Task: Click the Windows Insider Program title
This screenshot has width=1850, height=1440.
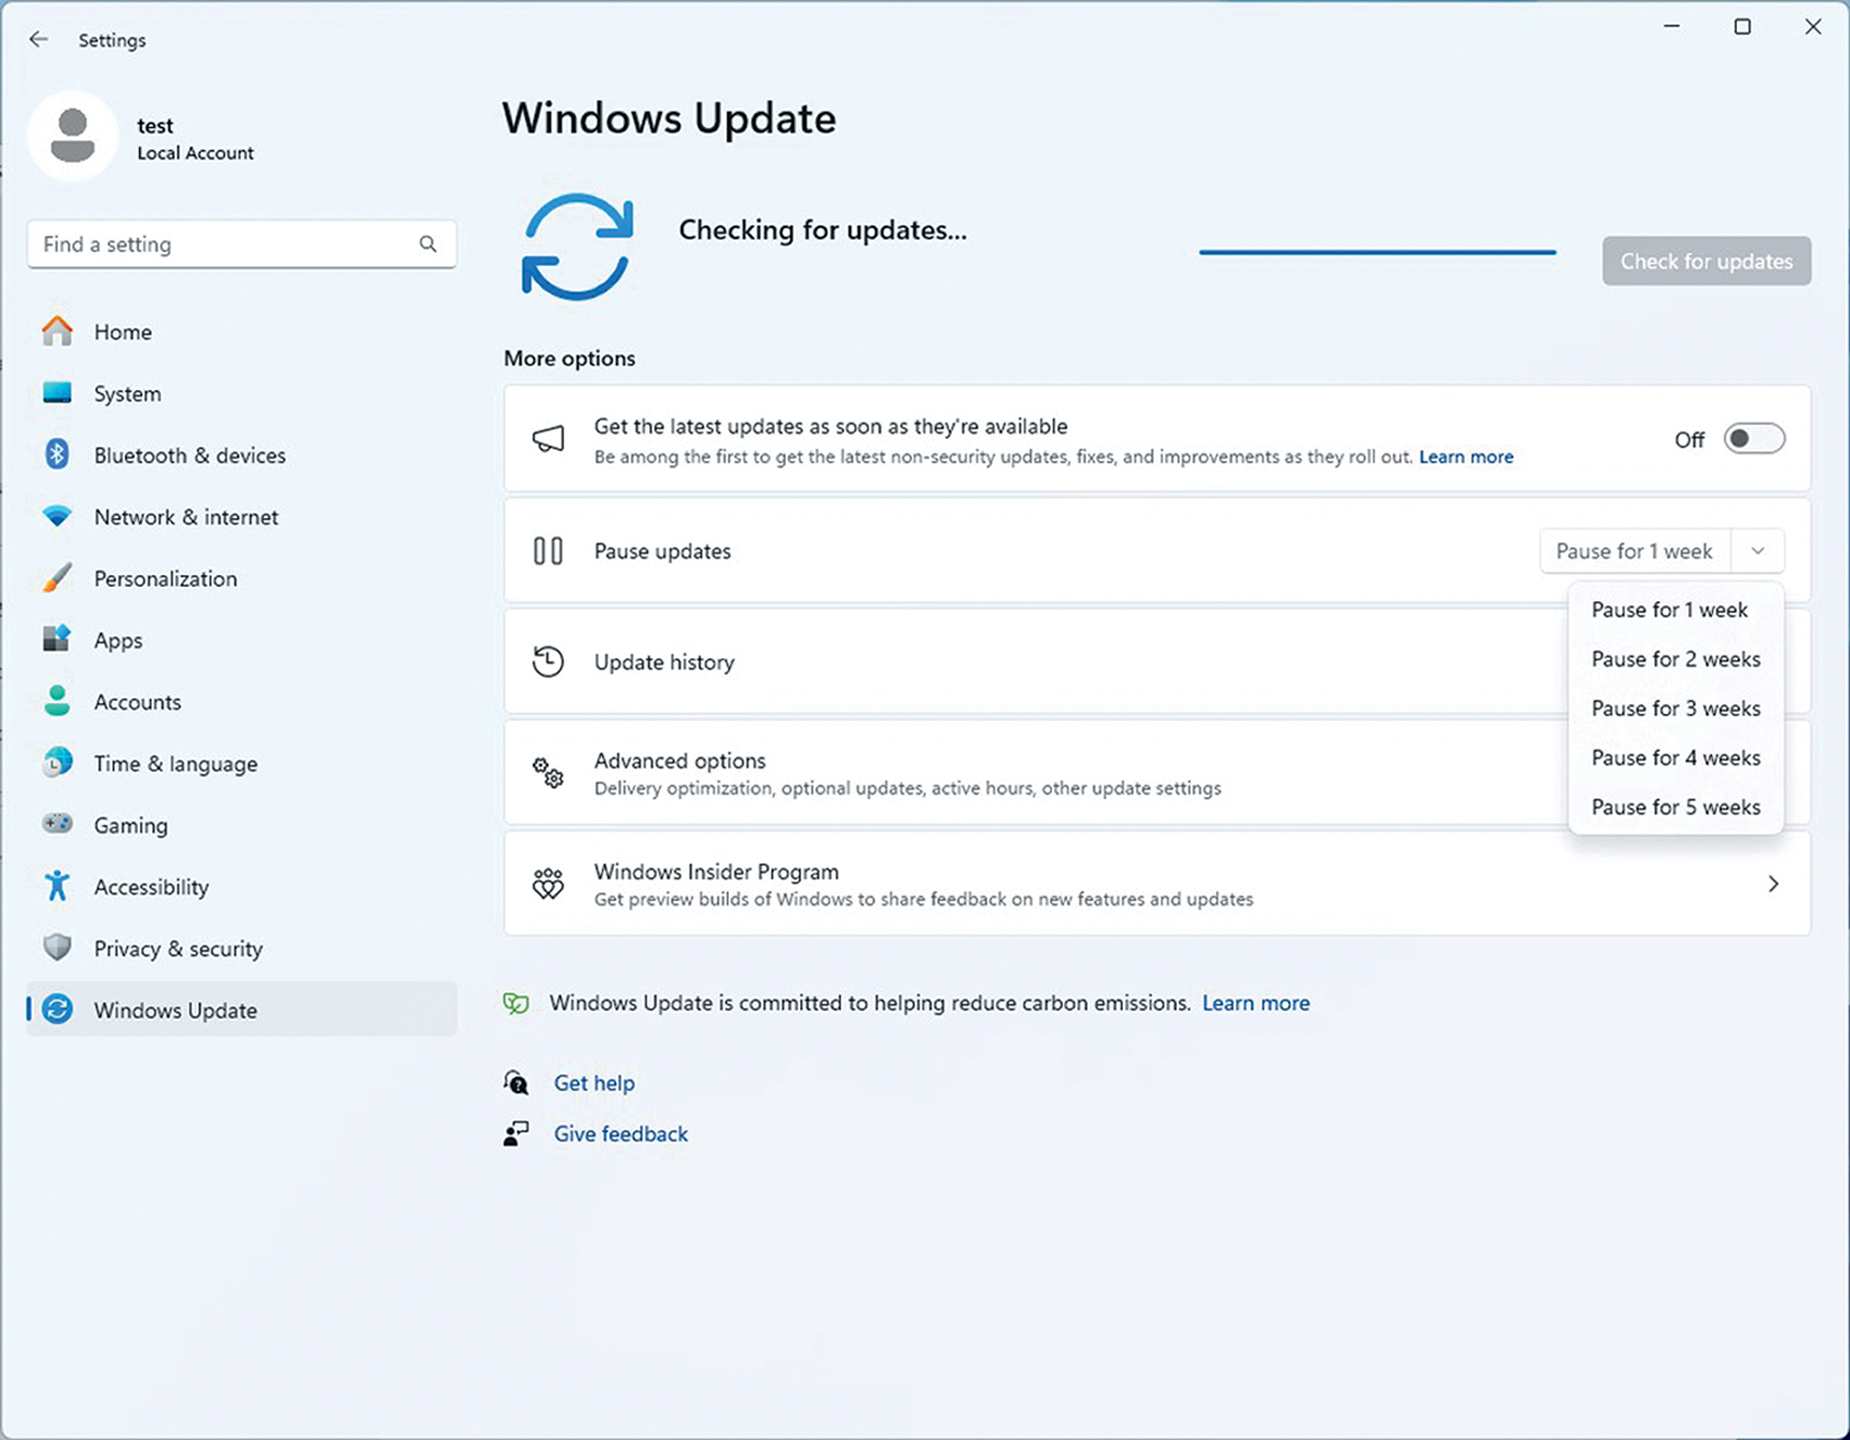Action: coord(716,872)
